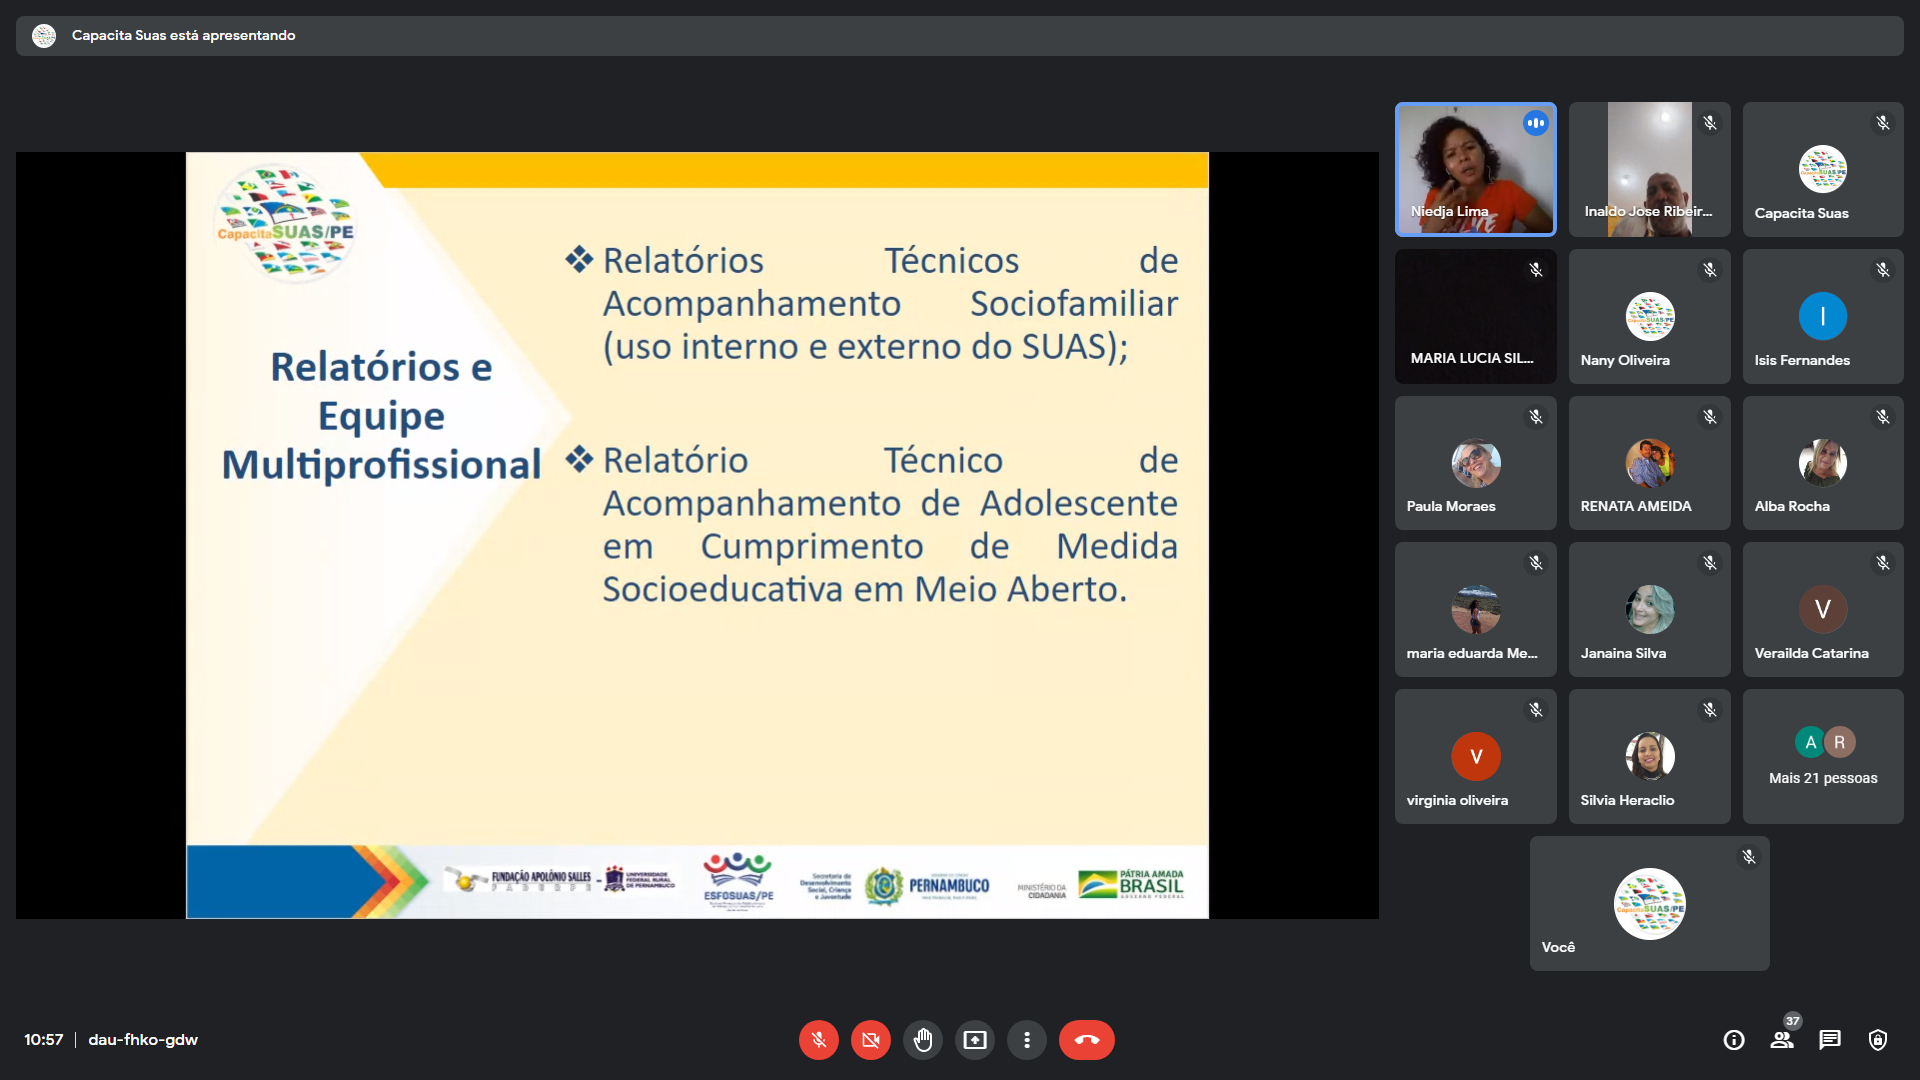
Task: Turn on the camera button
Action: point(870,1040)
